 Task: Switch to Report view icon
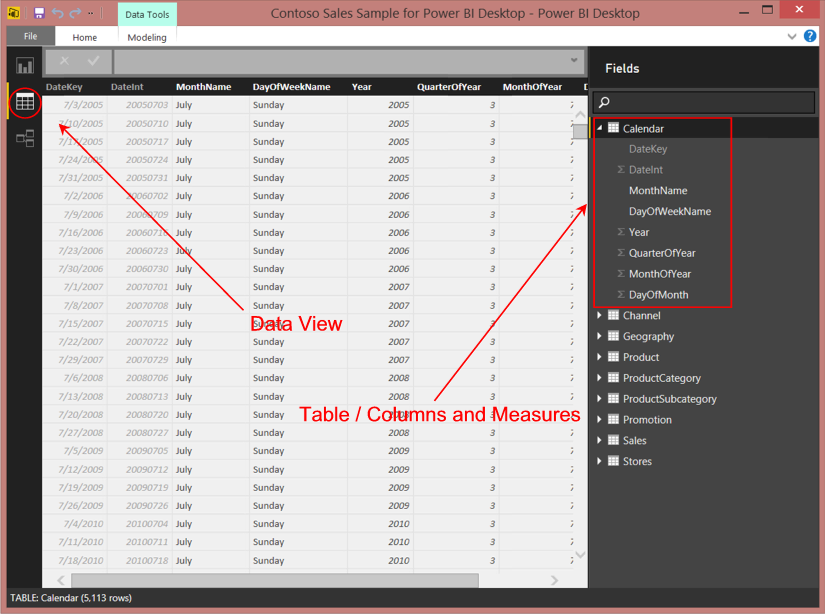(25, 66)
